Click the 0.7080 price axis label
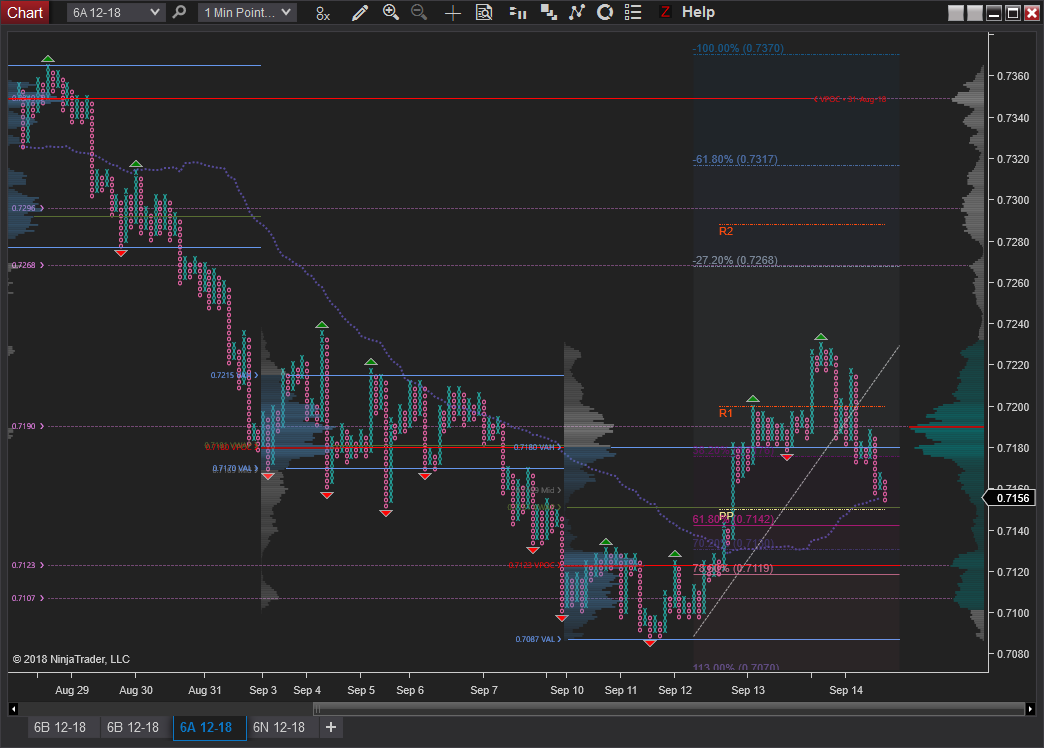The width and height of the screenshot is (1044, 748). pos(1013,654)
